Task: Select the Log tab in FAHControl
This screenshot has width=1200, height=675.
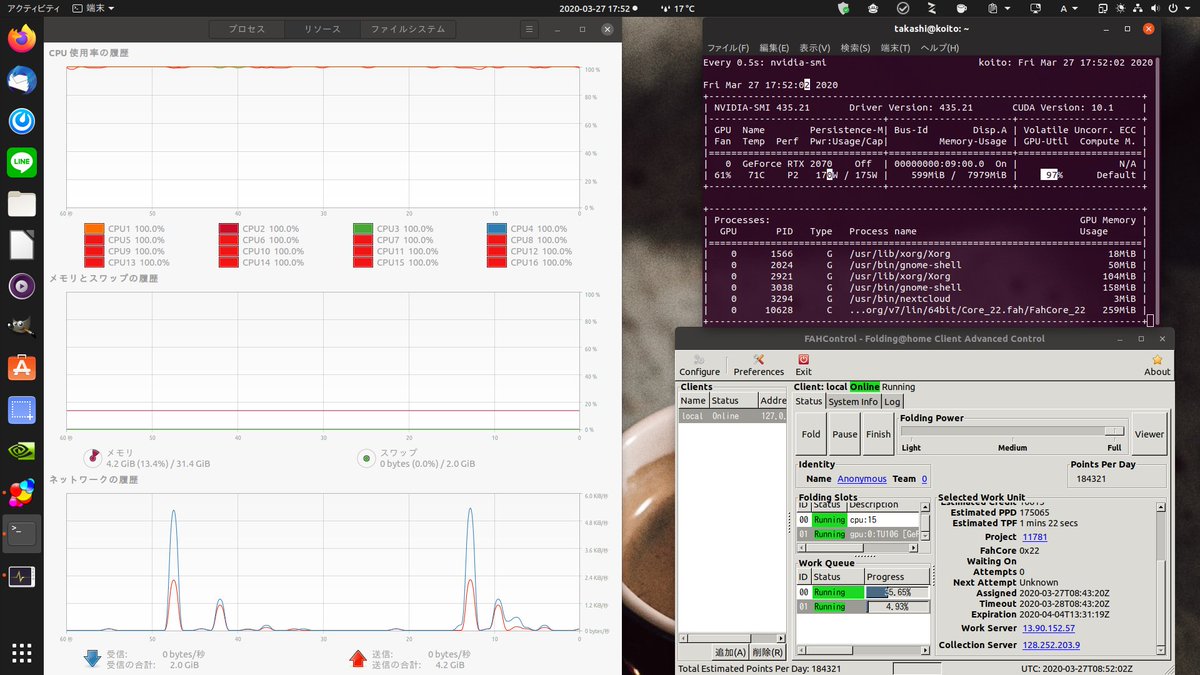Action: click(x=892, y=401)
